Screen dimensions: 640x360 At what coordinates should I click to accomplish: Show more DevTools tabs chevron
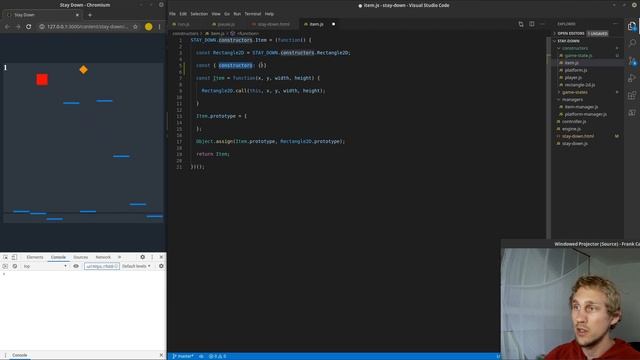point(120,257)
